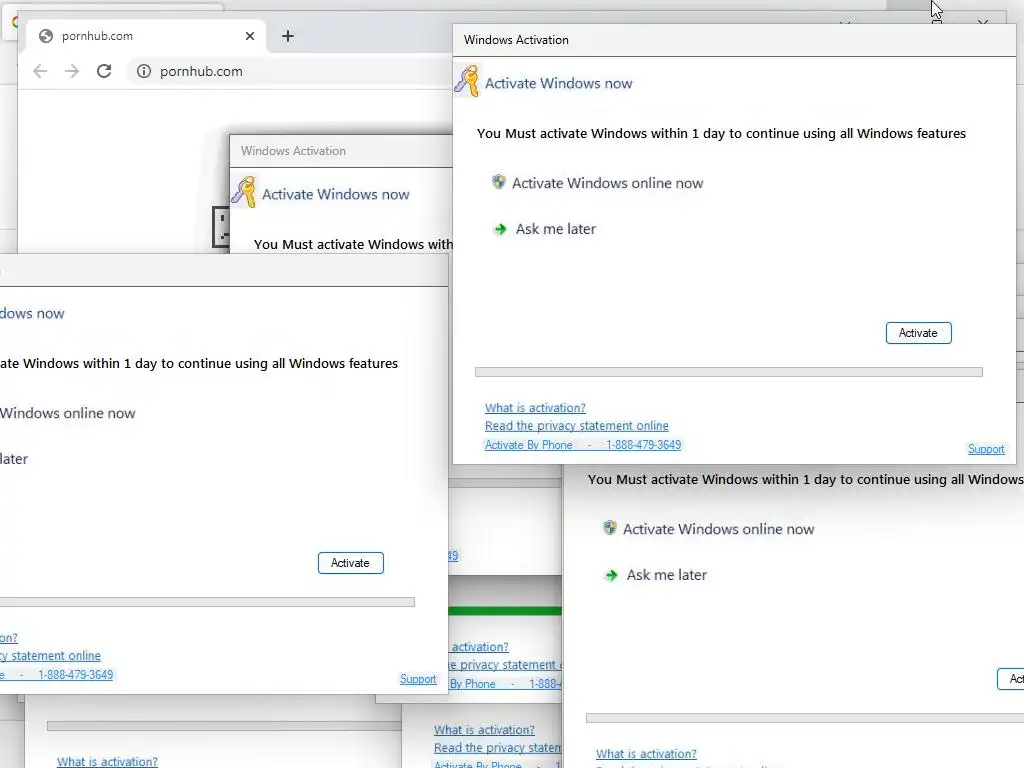Click the Windows Activation title bar of top-right dialog
The height and width of the screenshot is (768, 1024).
coord(734,40)
